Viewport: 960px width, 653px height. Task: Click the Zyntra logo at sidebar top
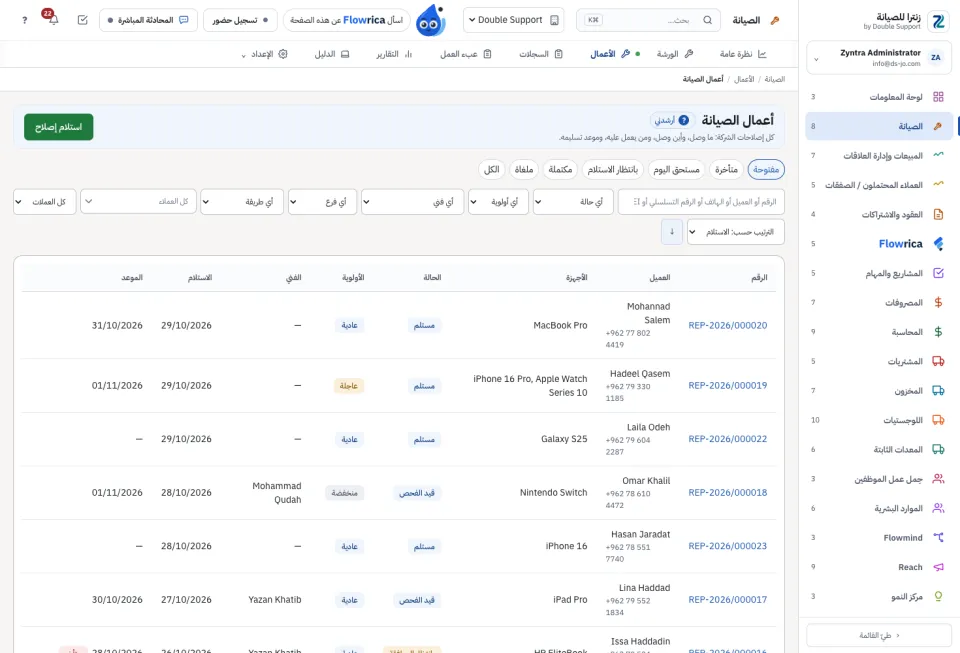click(938, 21)
